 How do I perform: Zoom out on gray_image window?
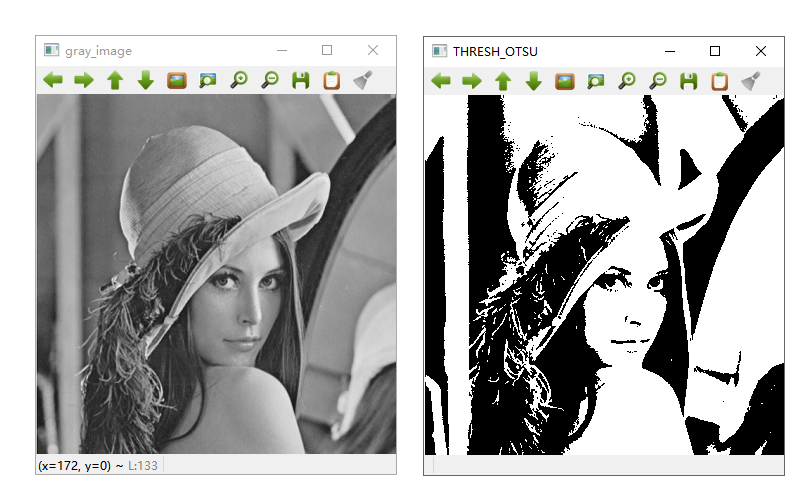coord(270,80)
